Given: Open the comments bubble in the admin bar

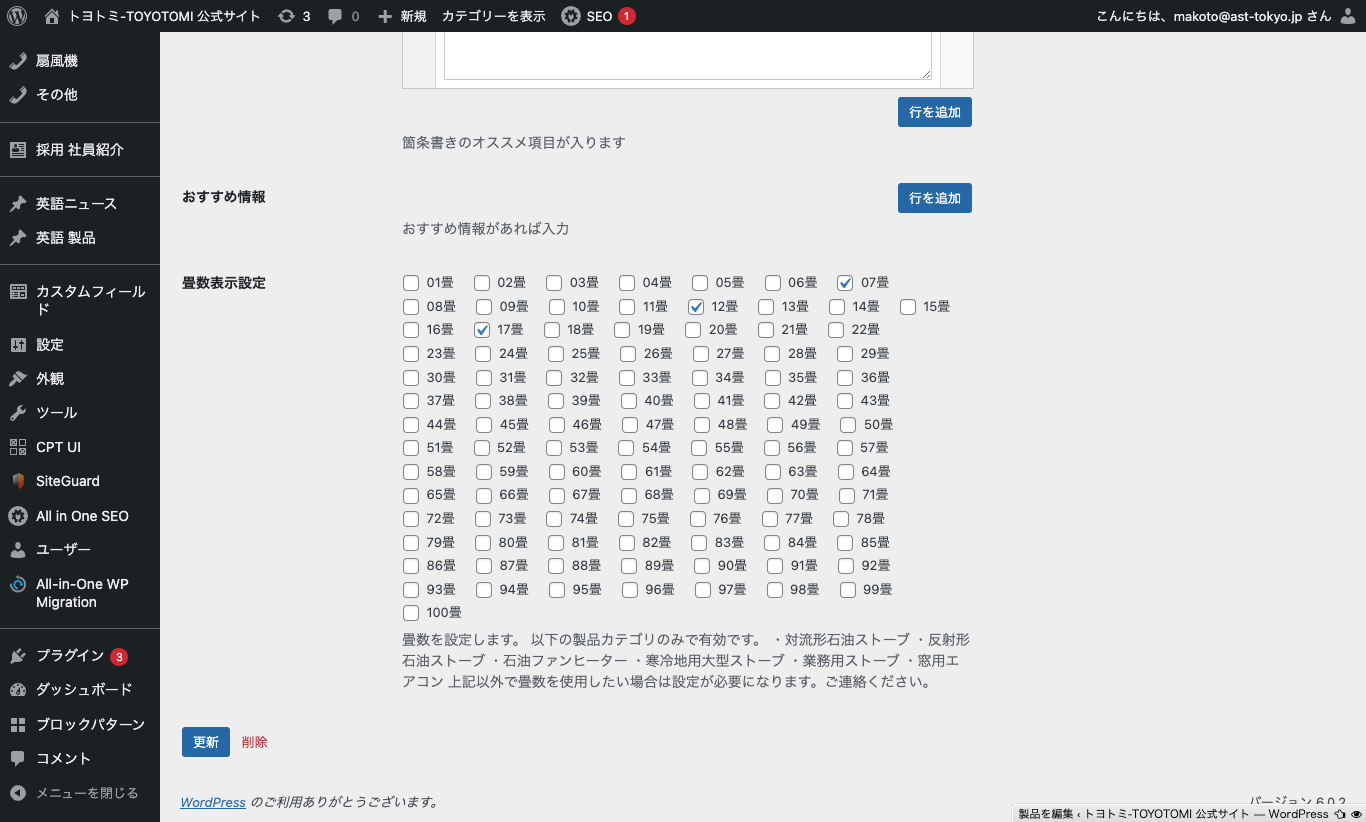Looking at the screenshot, I should click(x=335, y=17).
